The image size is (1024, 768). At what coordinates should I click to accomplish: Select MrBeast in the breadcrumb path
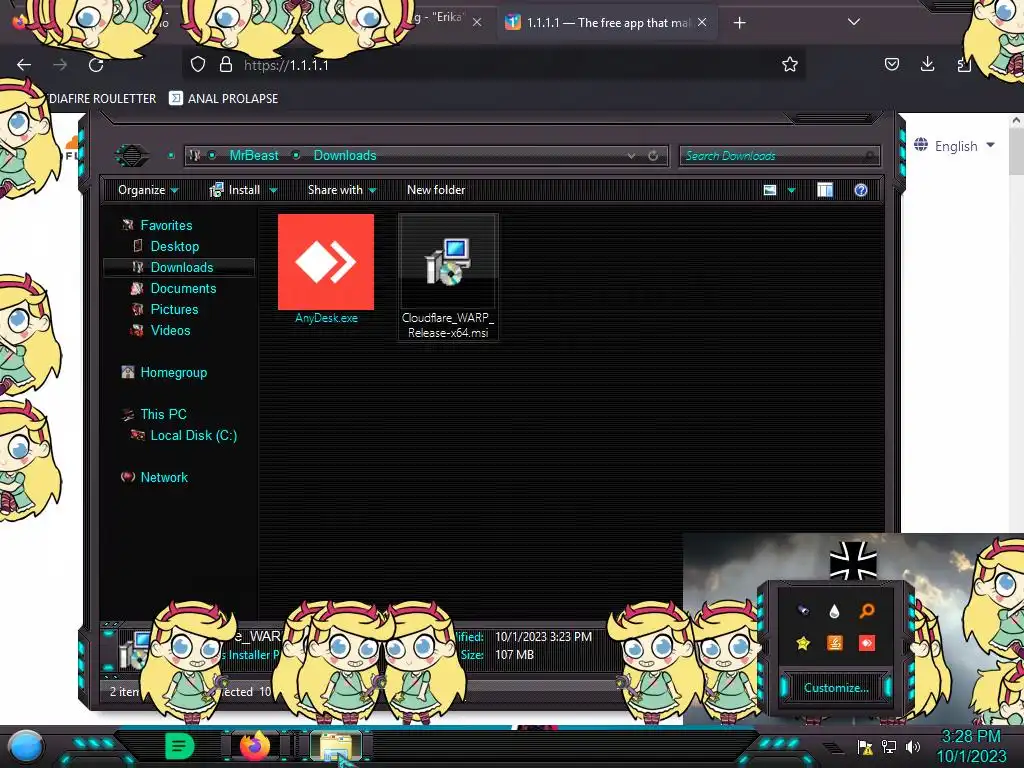tap(253, 155)
